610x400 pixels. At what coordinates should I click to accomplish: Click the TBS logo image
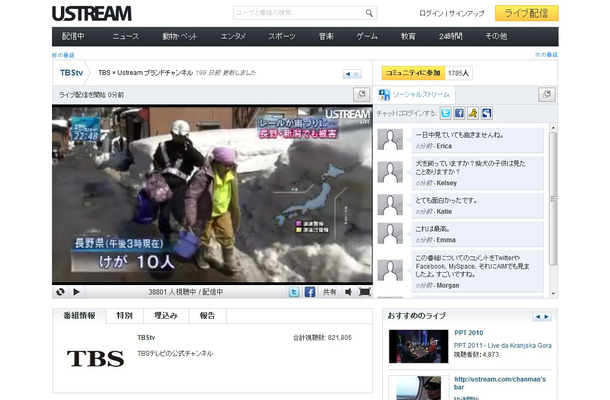coord(95,358)
